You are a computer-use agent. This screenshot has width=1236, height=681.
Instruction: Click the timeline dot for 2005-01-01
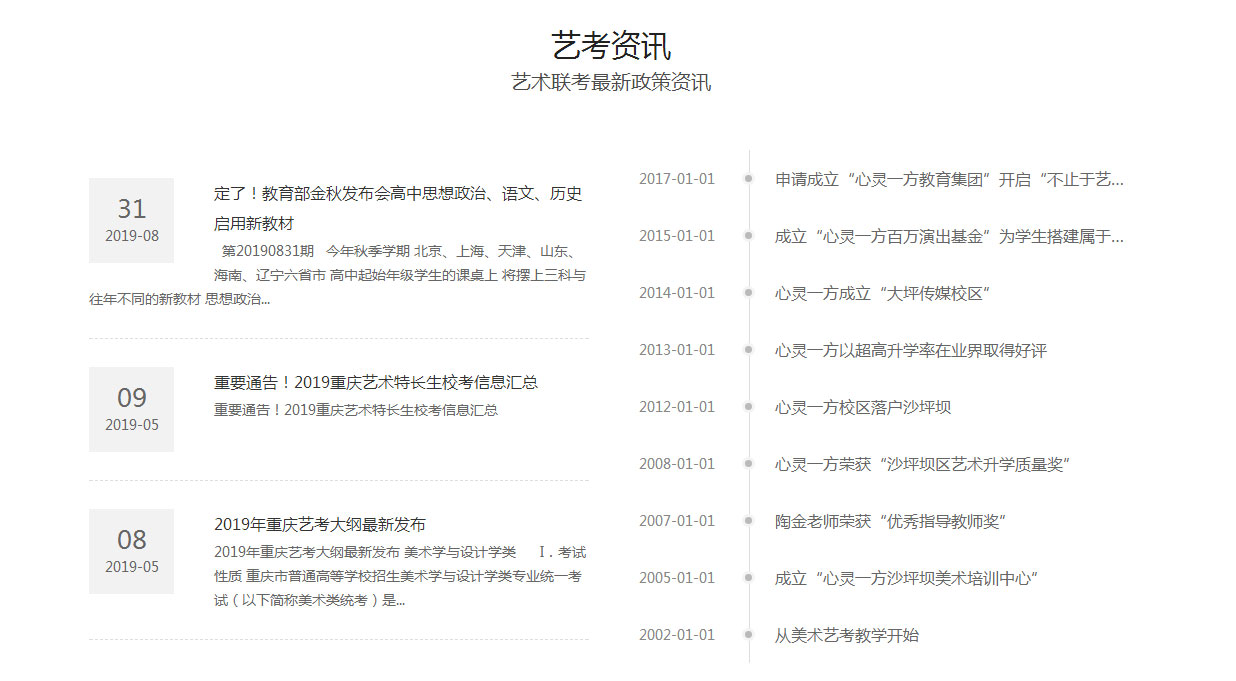(x=748, y=578)
